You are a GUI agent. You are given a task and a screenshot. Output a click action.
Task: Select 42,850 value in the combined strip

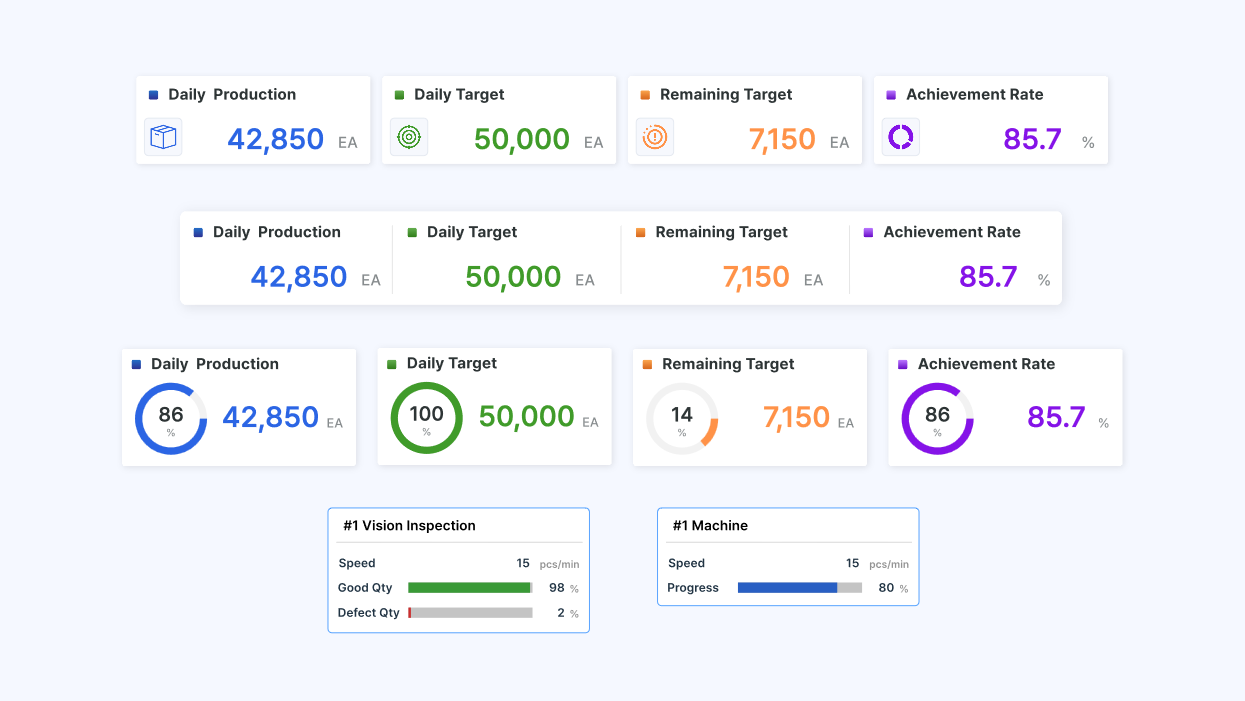click(299, 277)
